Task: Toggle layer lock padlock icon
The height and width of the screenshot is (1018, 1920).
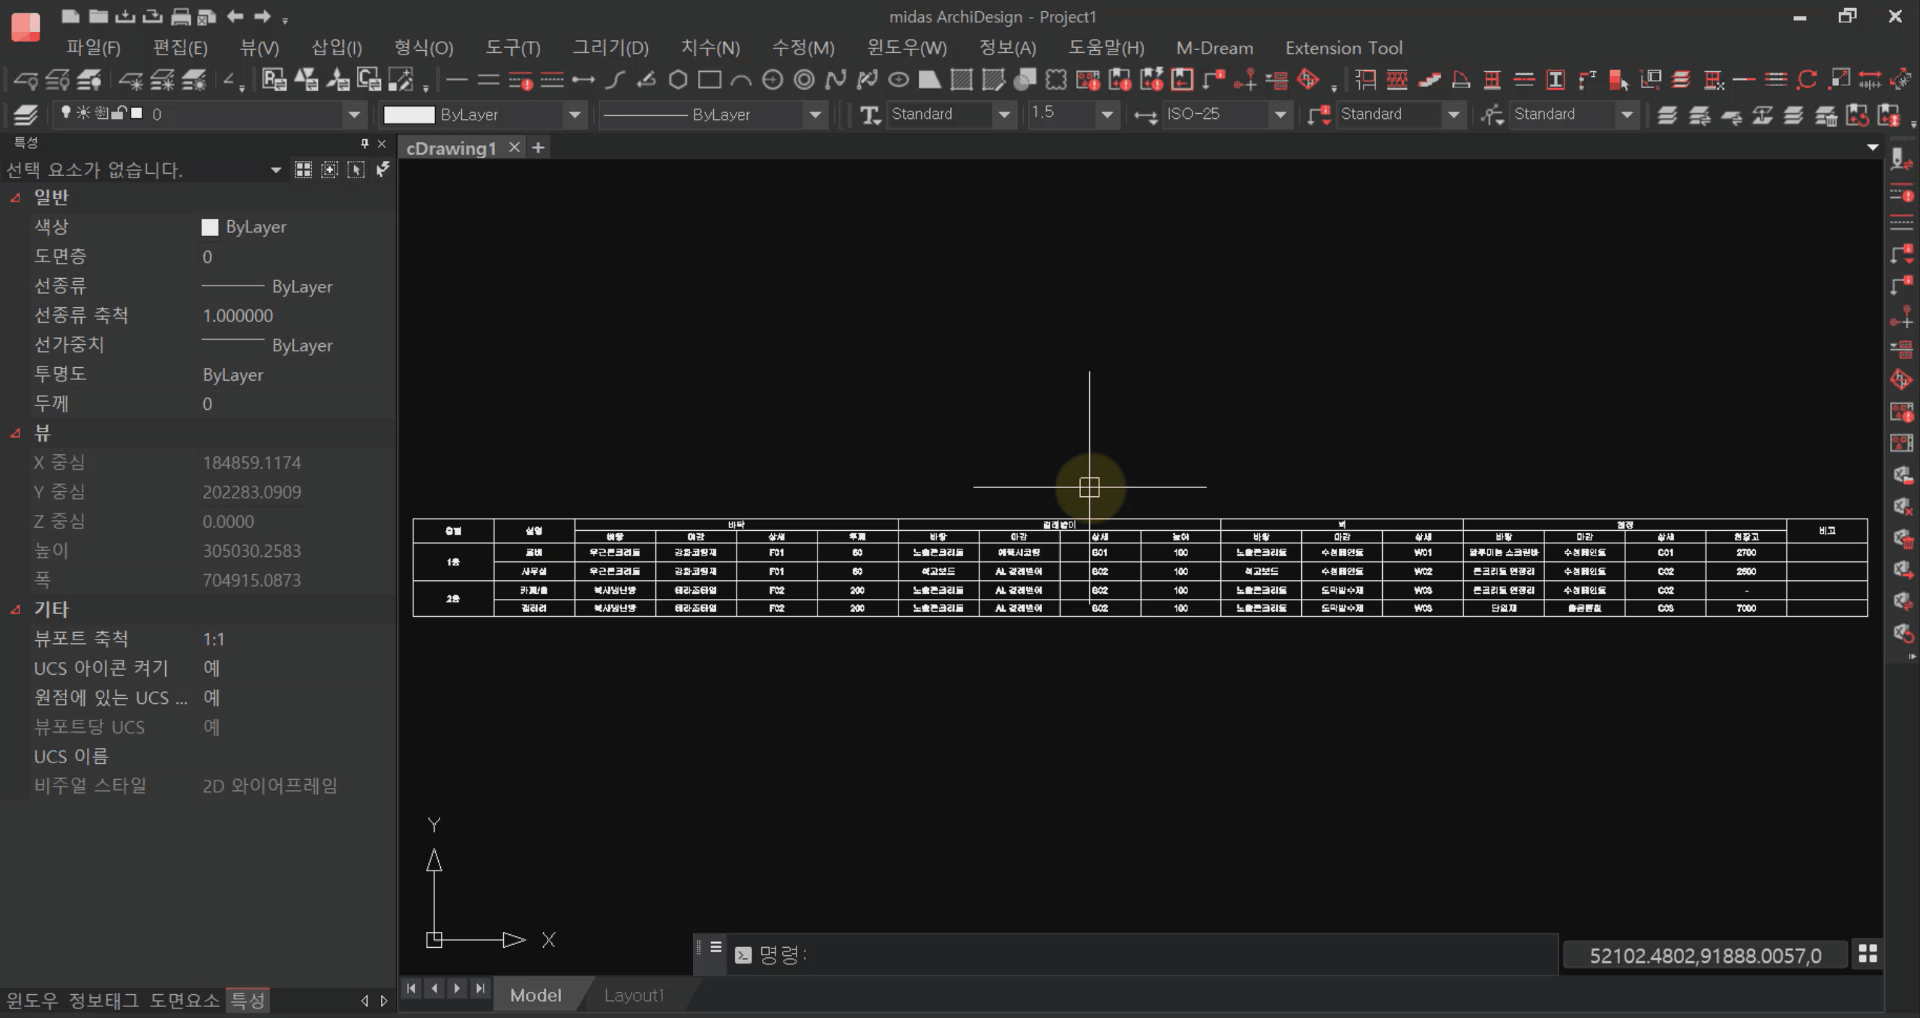Action: tap(119, 113)
